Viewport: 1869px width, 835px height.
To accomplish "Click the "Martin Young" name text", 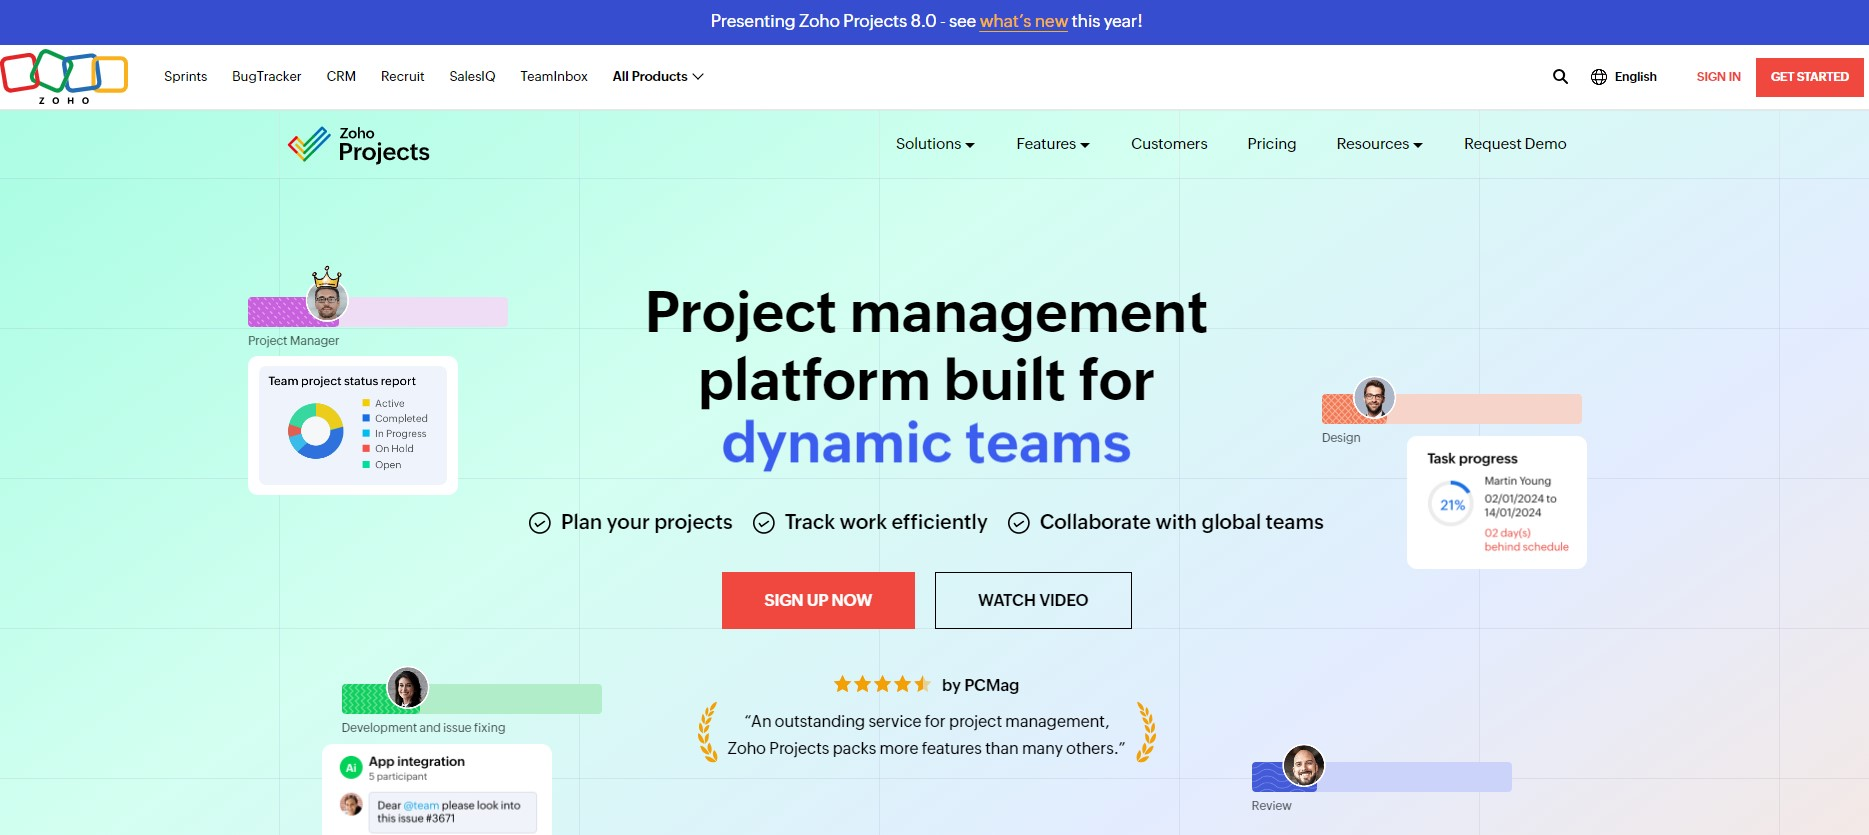I will tap(1517, 481).
